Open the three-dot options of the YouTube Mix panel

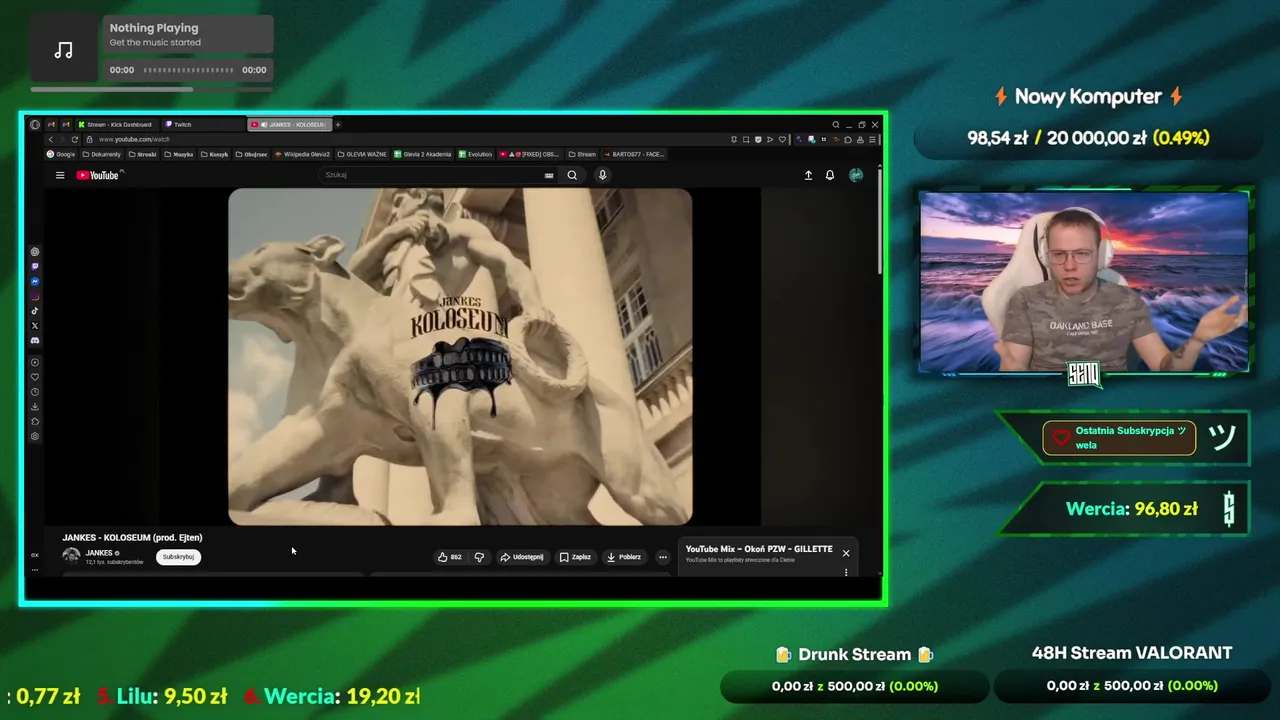tap(846, 572)
